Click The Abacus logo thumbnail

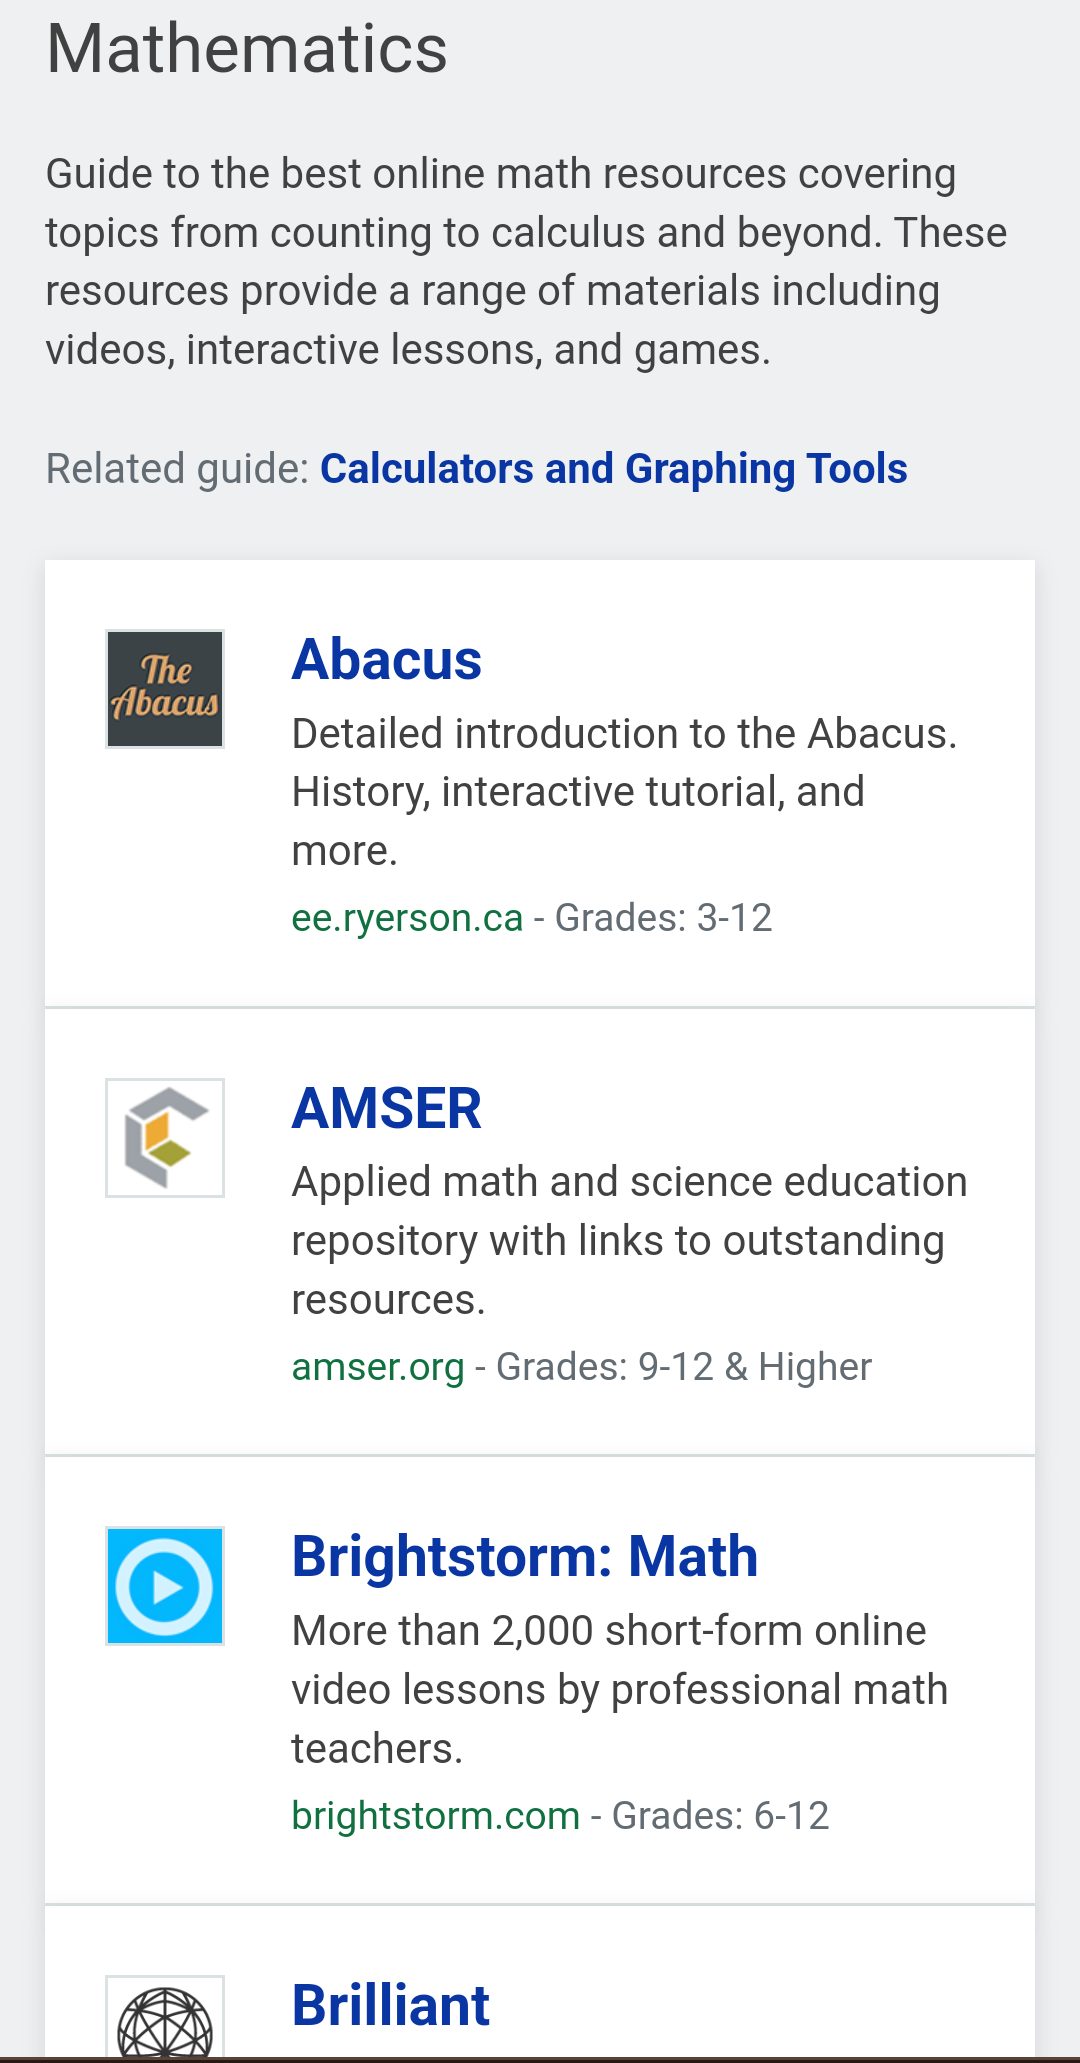(x=165, y=689)
